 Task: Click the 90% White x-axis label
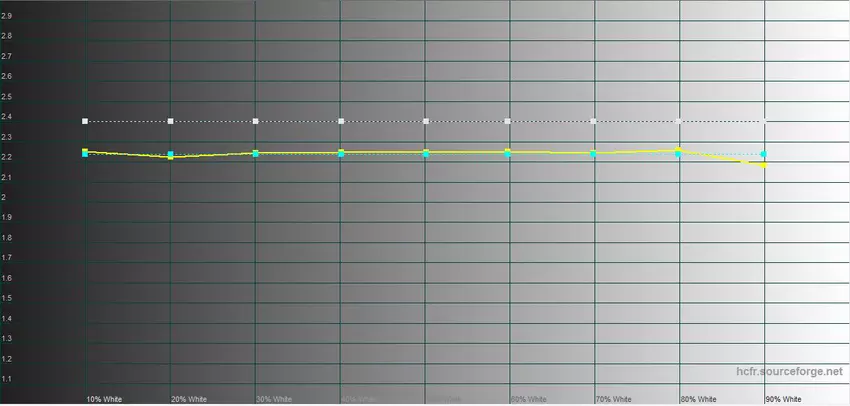click(x=783, y=399)
